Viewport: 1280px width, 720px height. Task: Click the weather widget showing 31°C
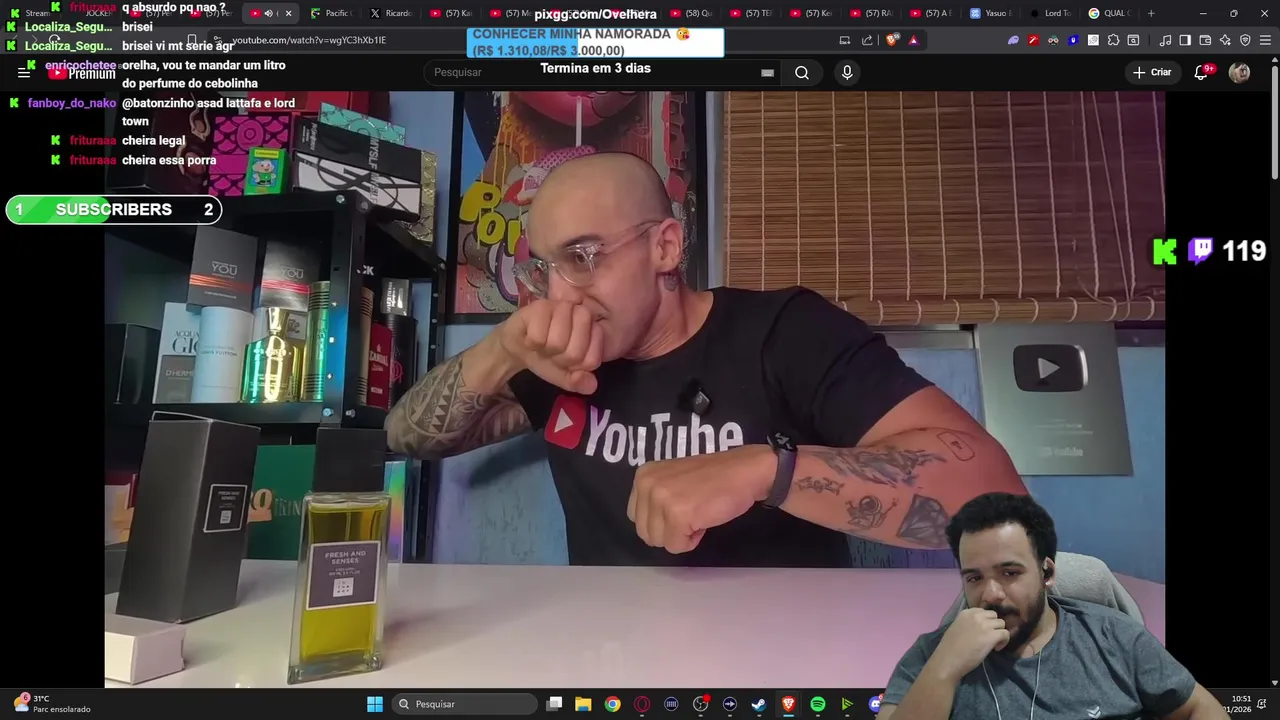pos(52,704)
